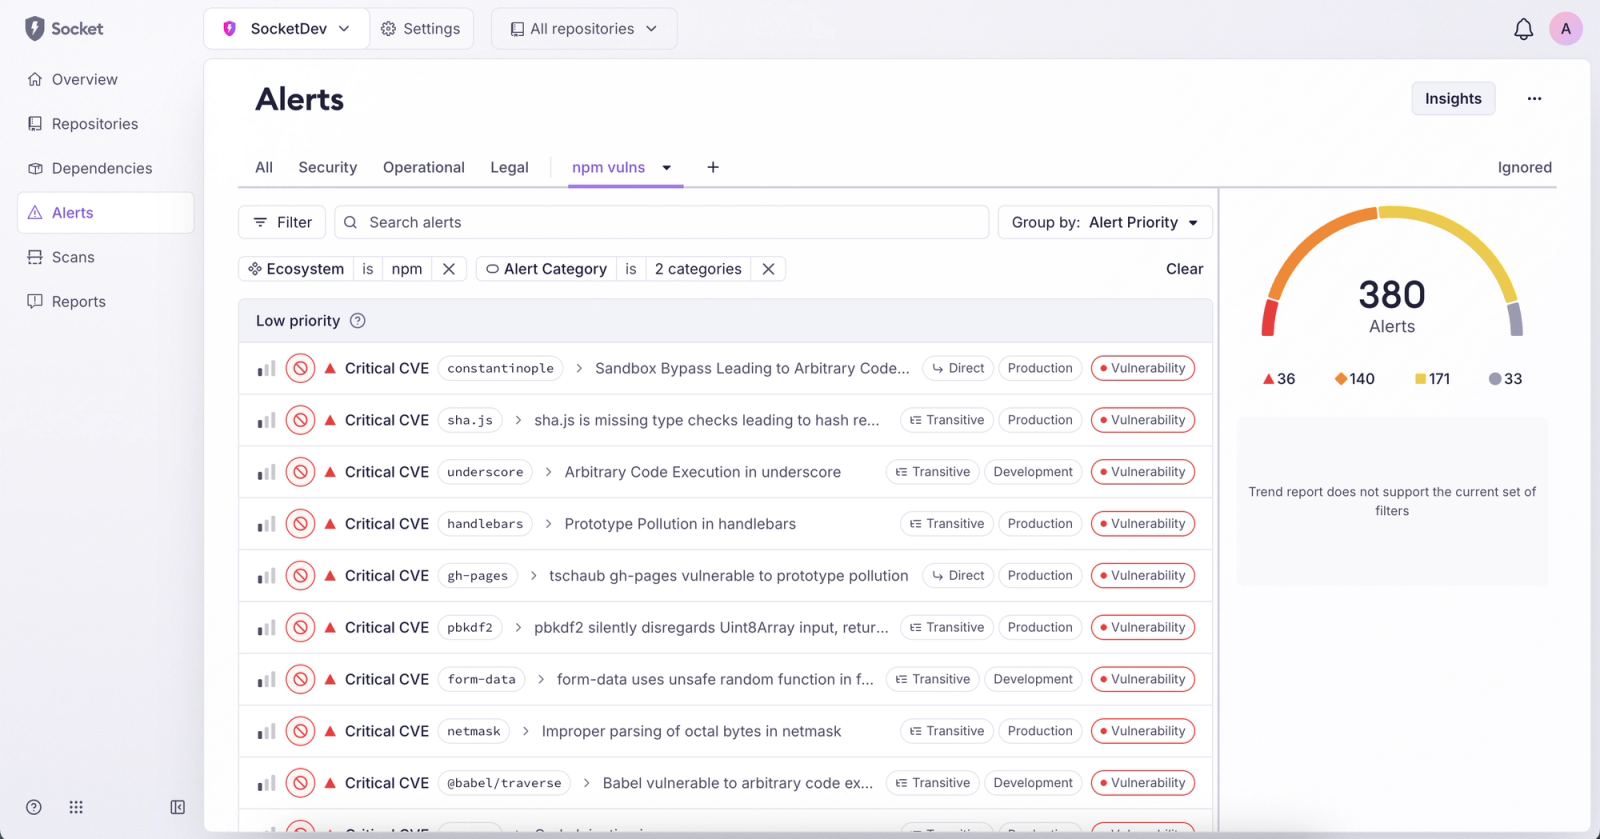This screenshot has height=839, width=1600.
Task: Click priority bars icon on pbkdf2 row
Action: coord(266,628)
